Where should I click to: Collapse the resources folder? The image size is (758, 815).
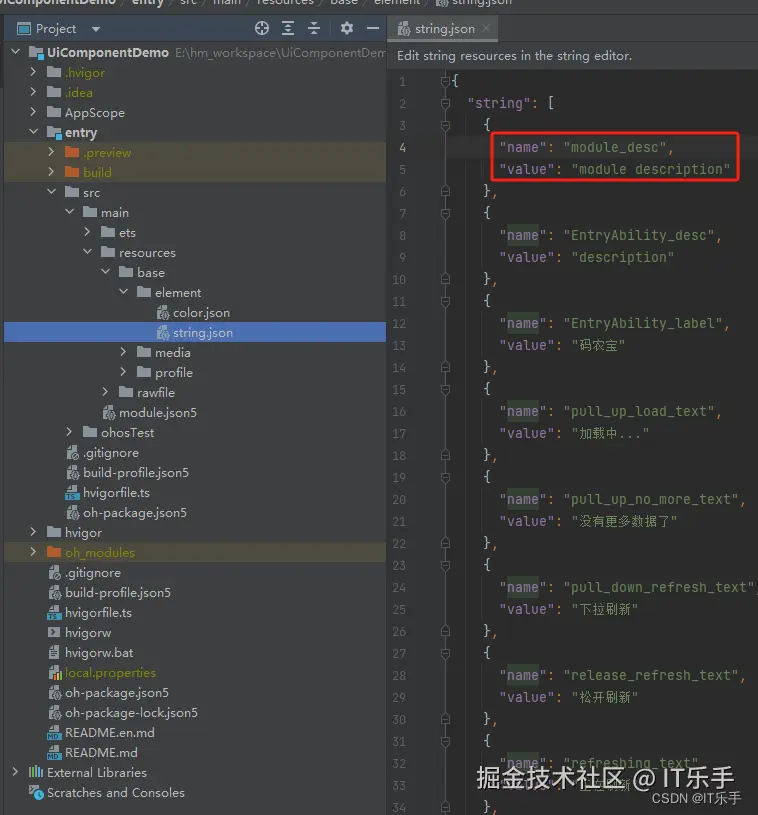point(87,252)
